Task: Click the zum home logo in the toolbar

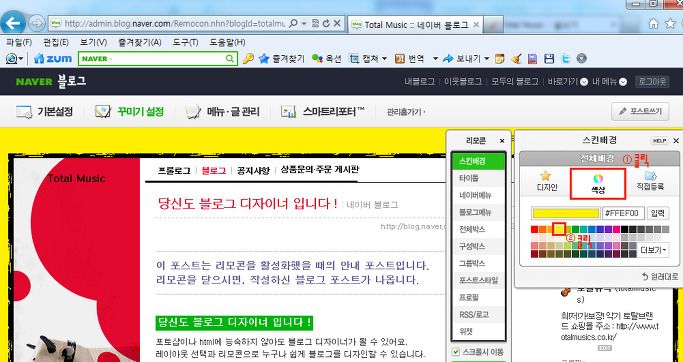Action: [x=53, y=58]
